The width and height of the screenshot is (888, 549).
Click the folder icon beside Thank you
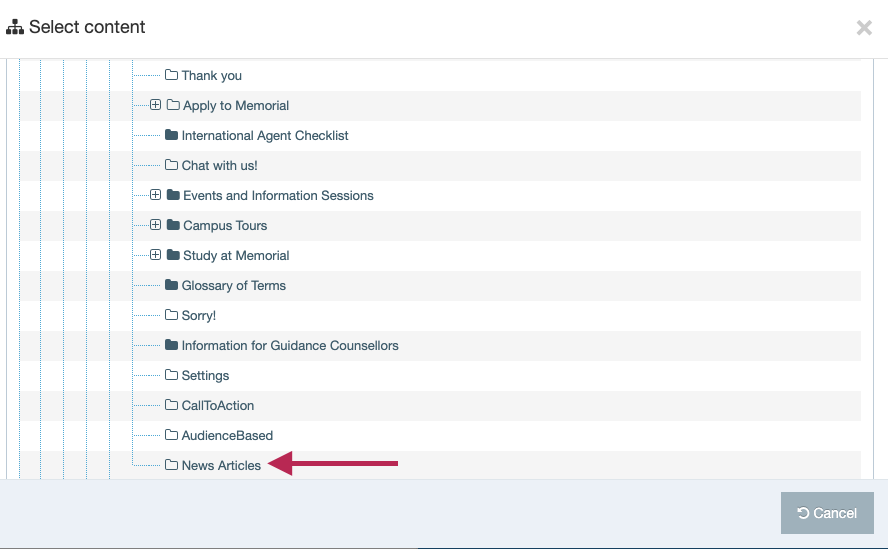click(x=171, y=75)
